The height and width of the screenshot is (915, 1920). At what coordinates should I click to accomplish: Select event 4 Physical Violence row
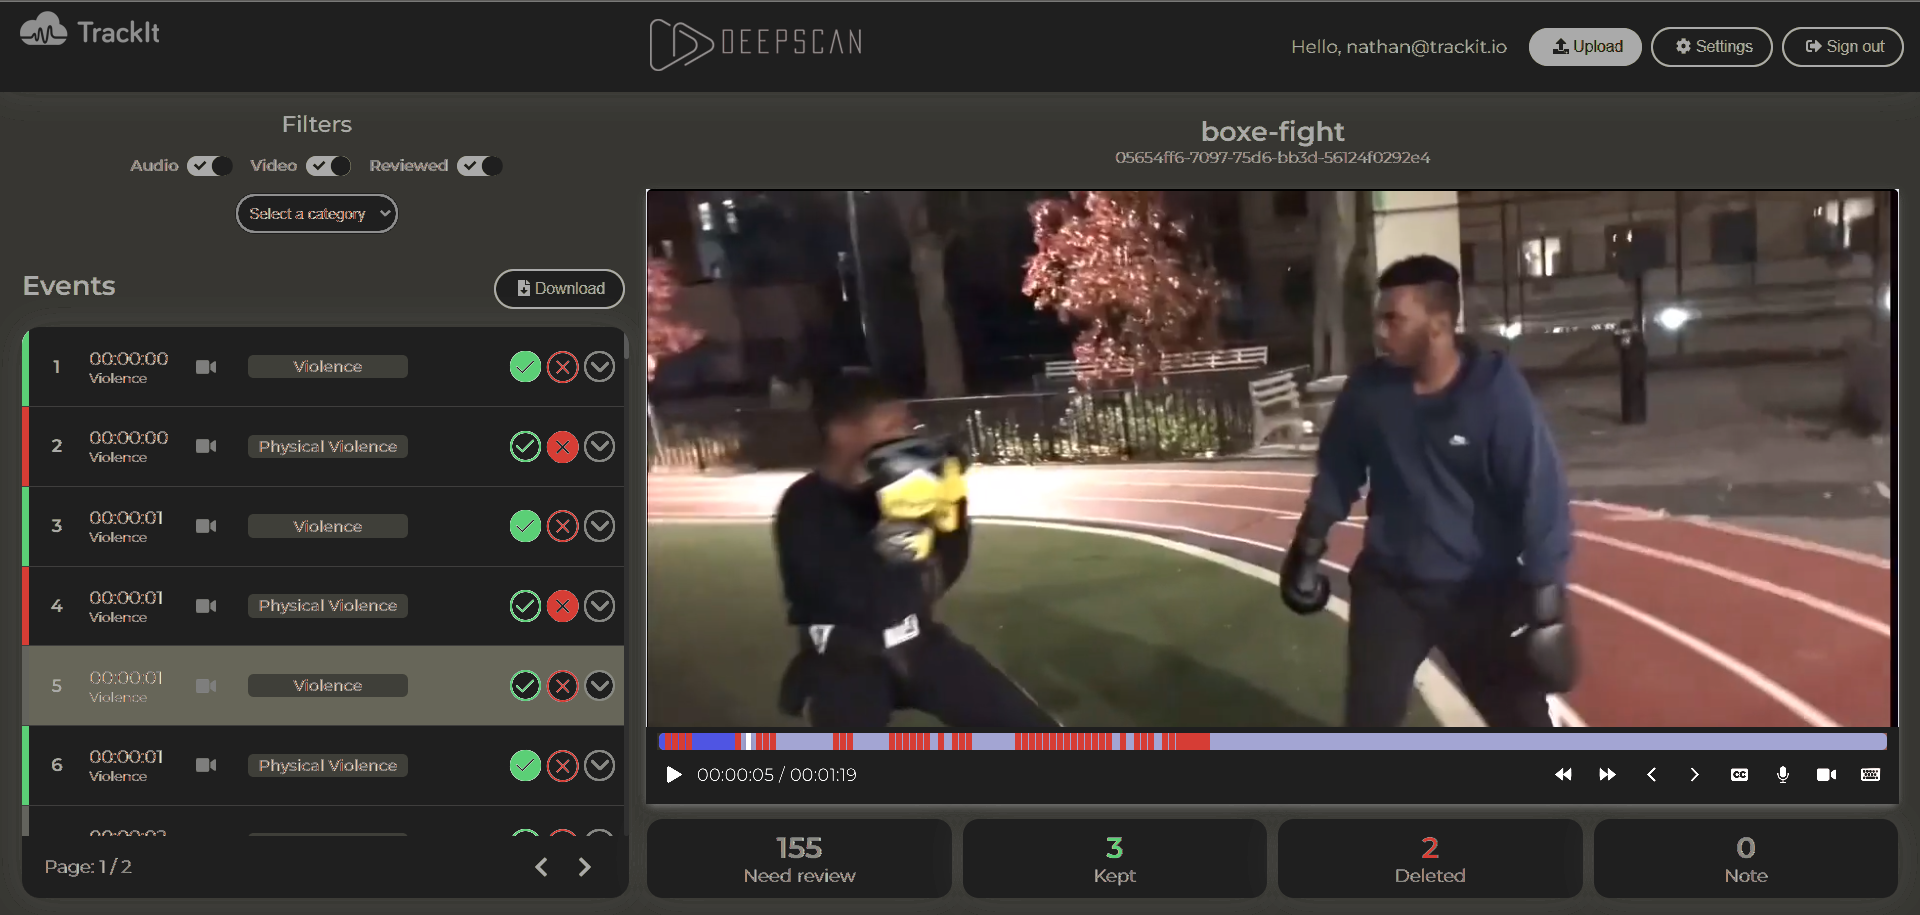[x=327, y=606]
